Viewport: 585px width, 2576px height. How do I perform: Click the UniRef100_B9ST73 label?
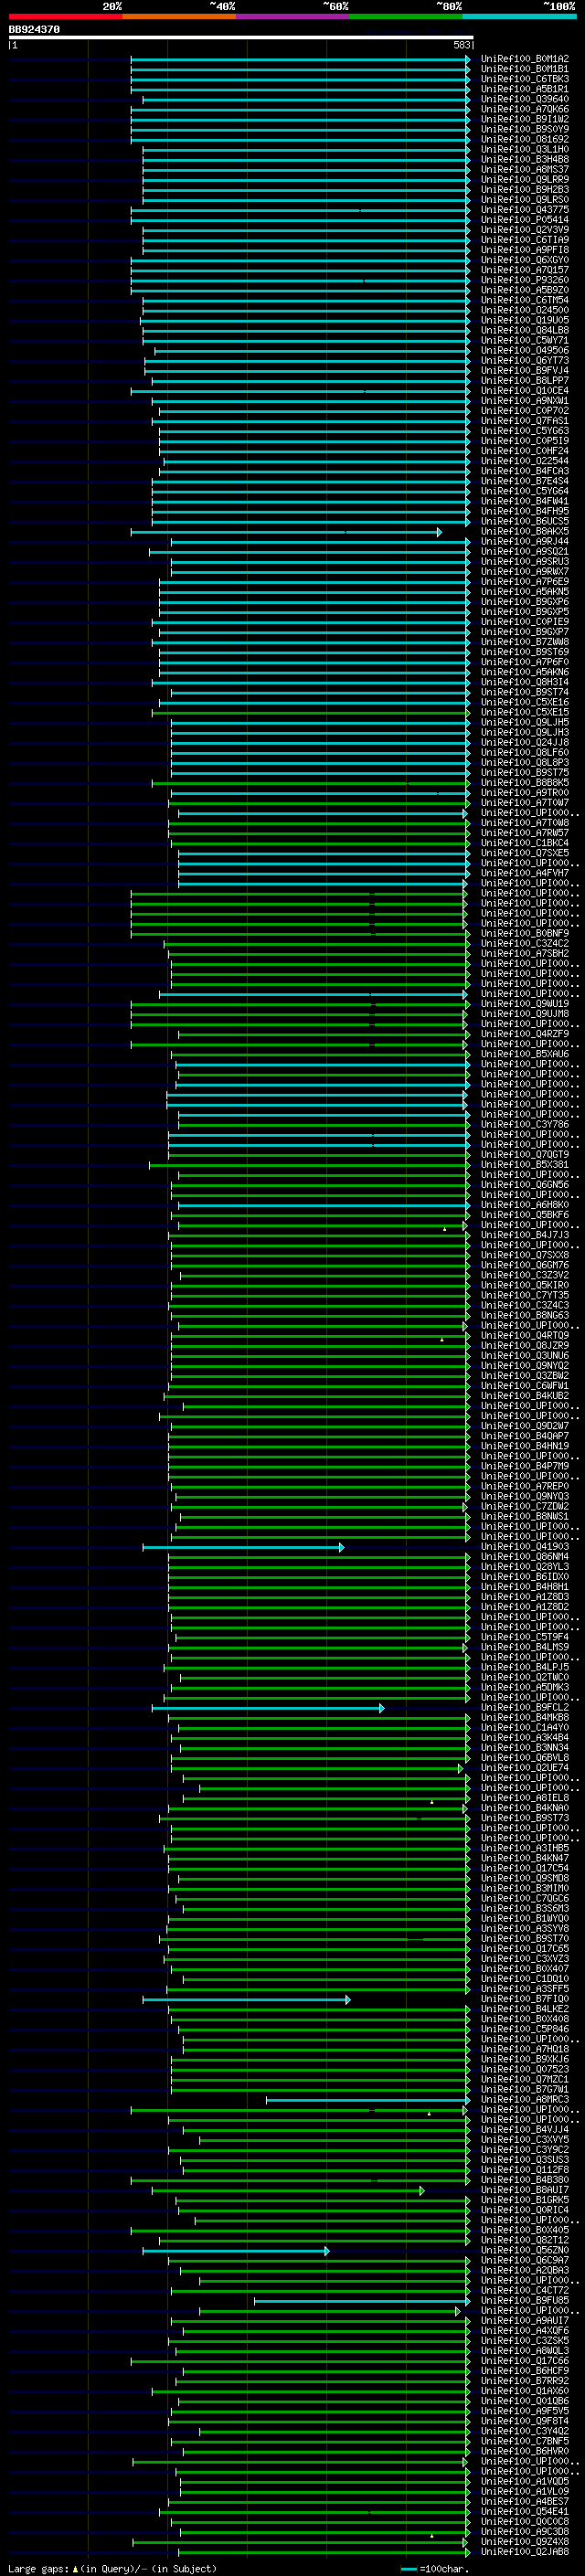(524, 1818)
